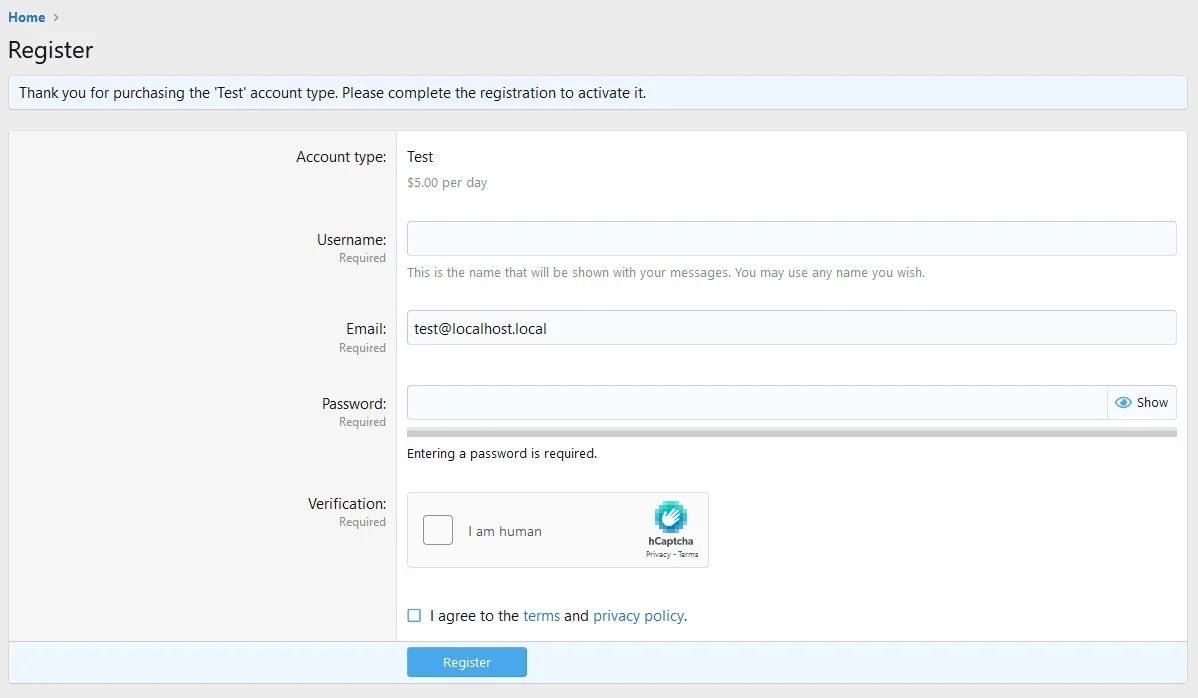Click the eye icon in Password field
1198x698 pixels.
coord(1123,403)
